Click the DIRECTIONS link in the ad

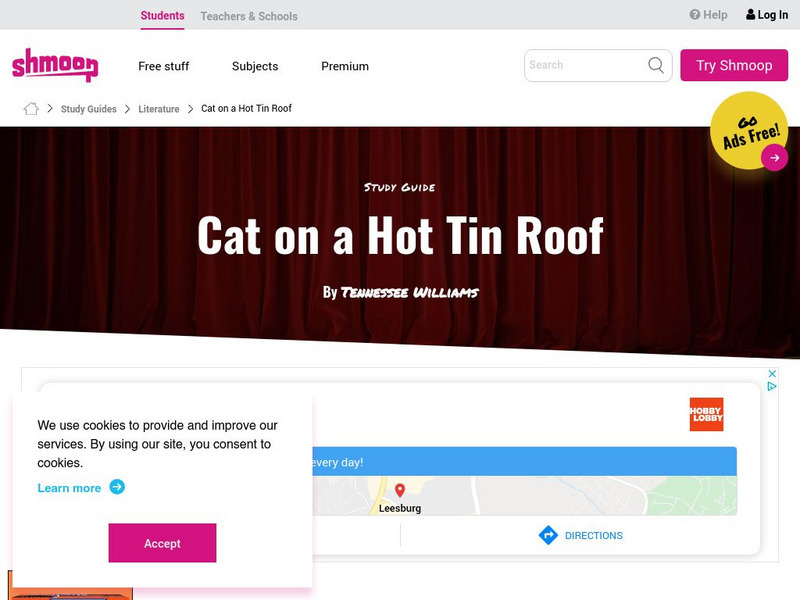click(593, 535)
